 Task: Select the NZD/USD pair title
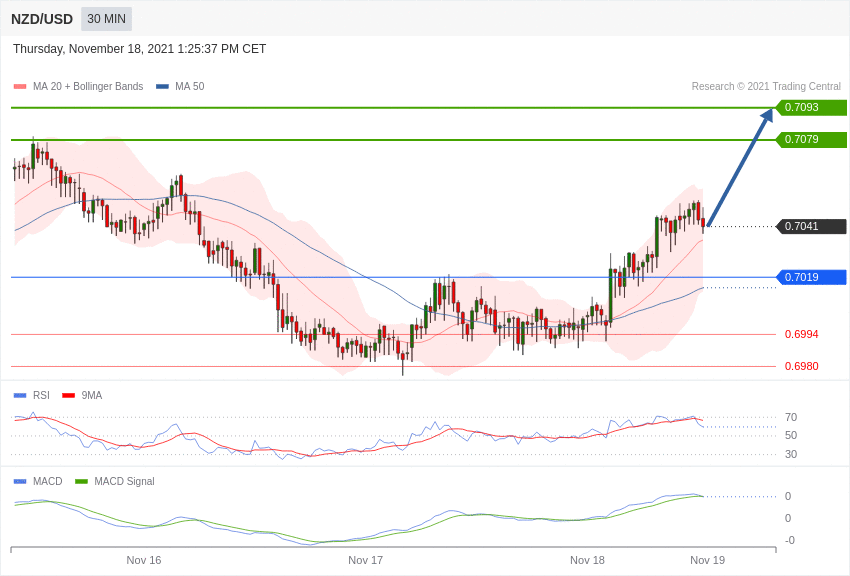click(42, 20)
